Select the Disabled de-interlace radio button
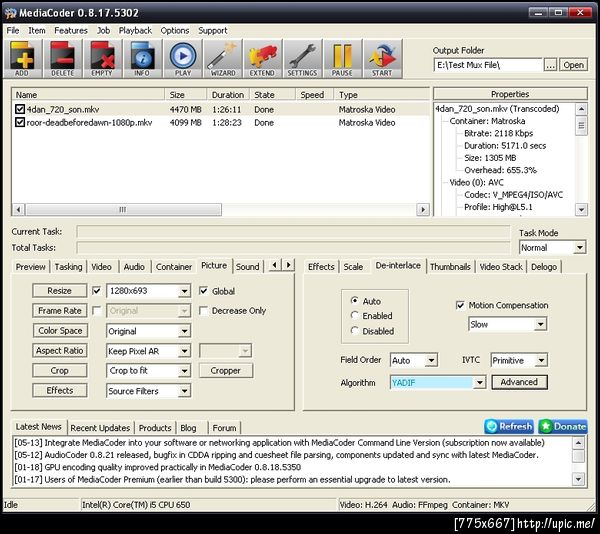This screenshot has height=534, width=600. [355, 331]
